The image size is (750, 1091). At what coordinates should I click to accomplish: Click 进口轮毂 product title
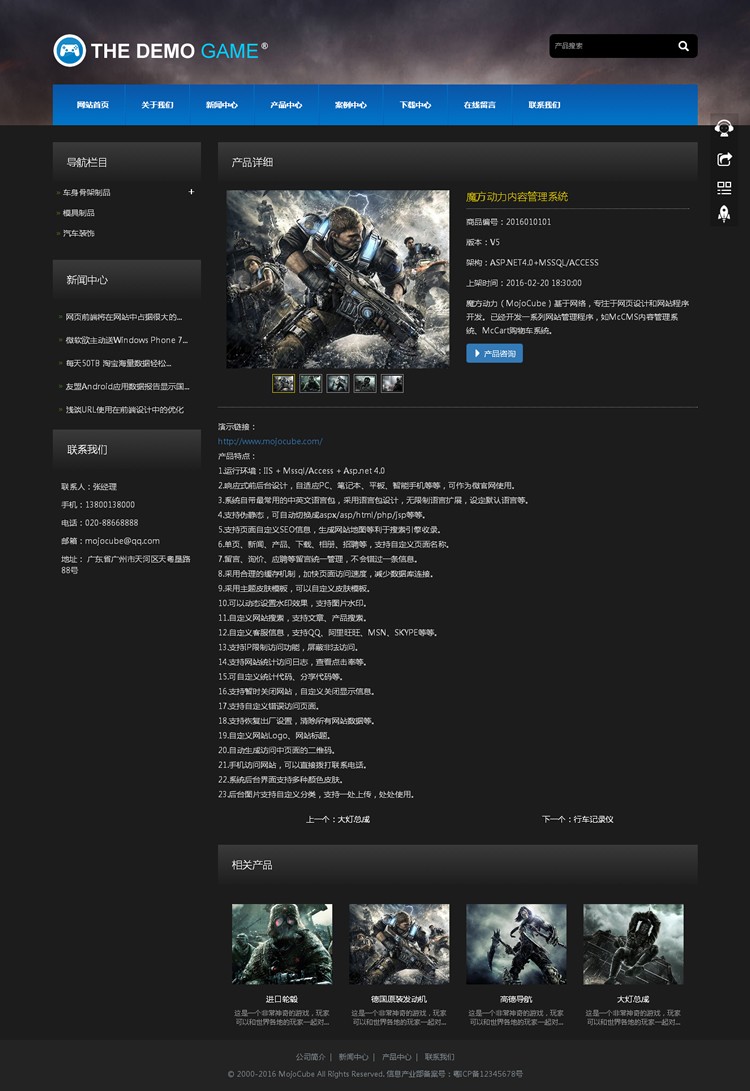pyautogui.click(x=282, y=999)
